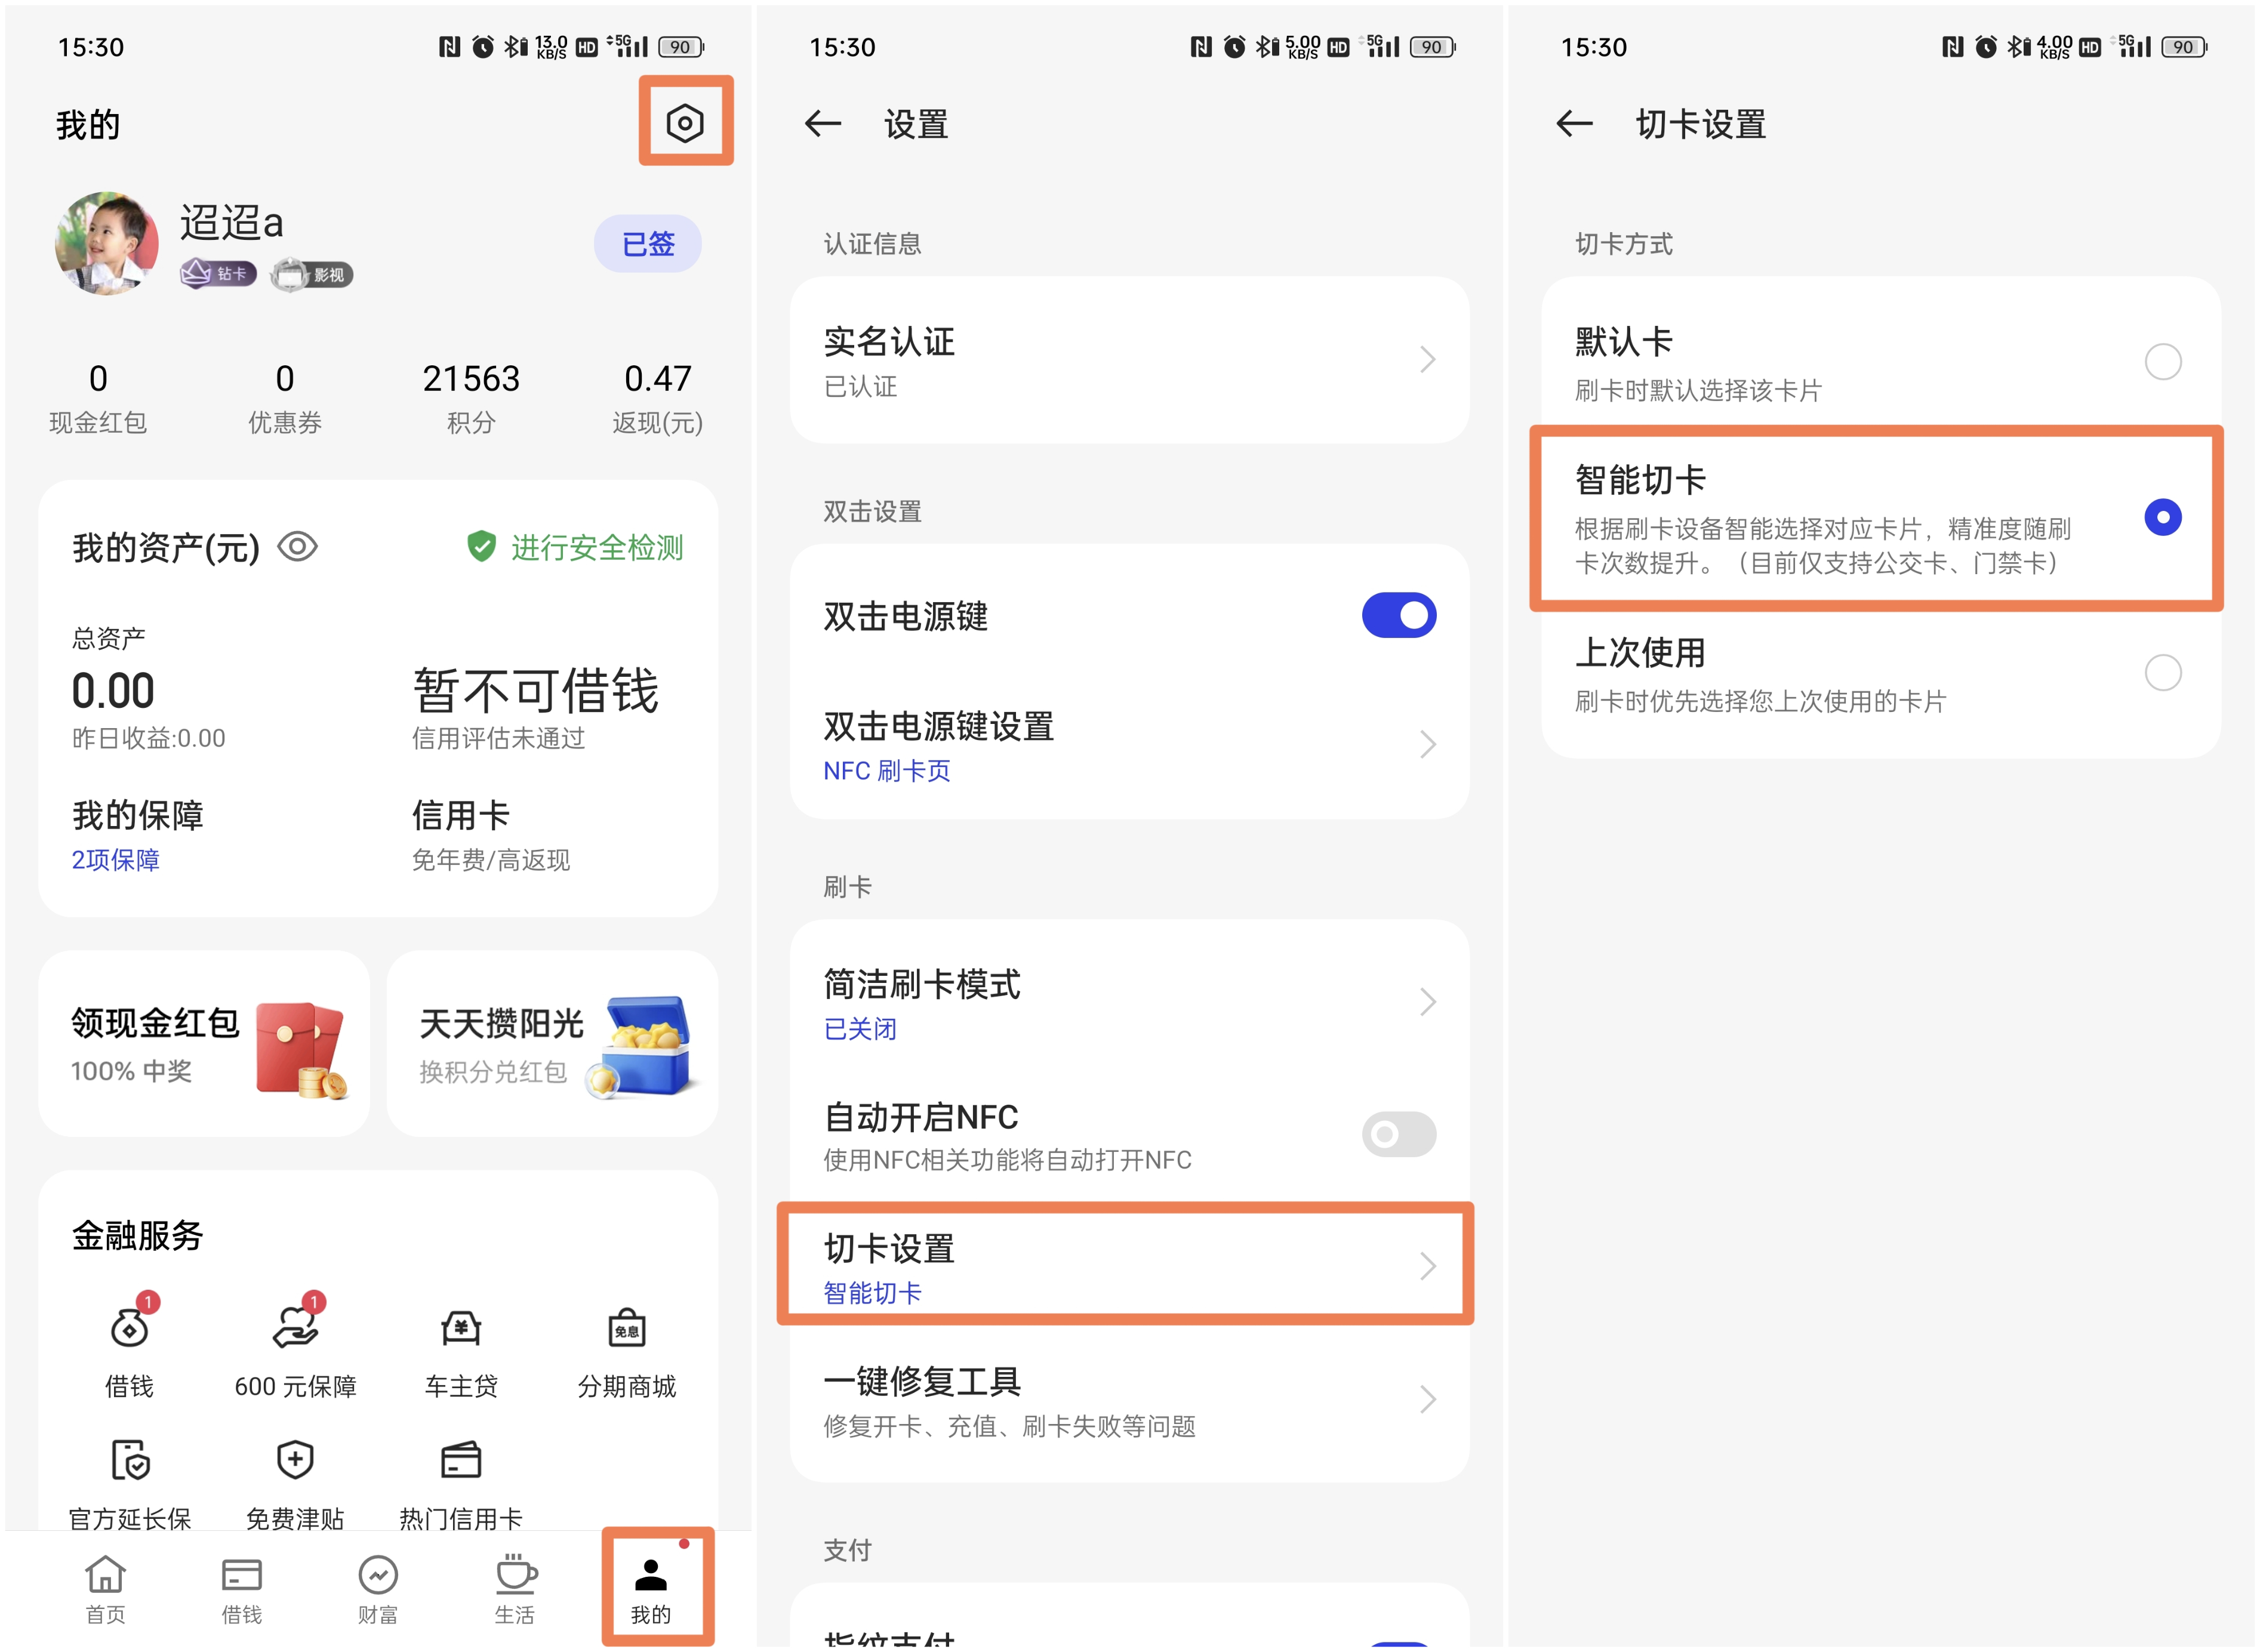Switch to the 财富 tab
2260x1652 pixels.
[x=378, y=1589]
